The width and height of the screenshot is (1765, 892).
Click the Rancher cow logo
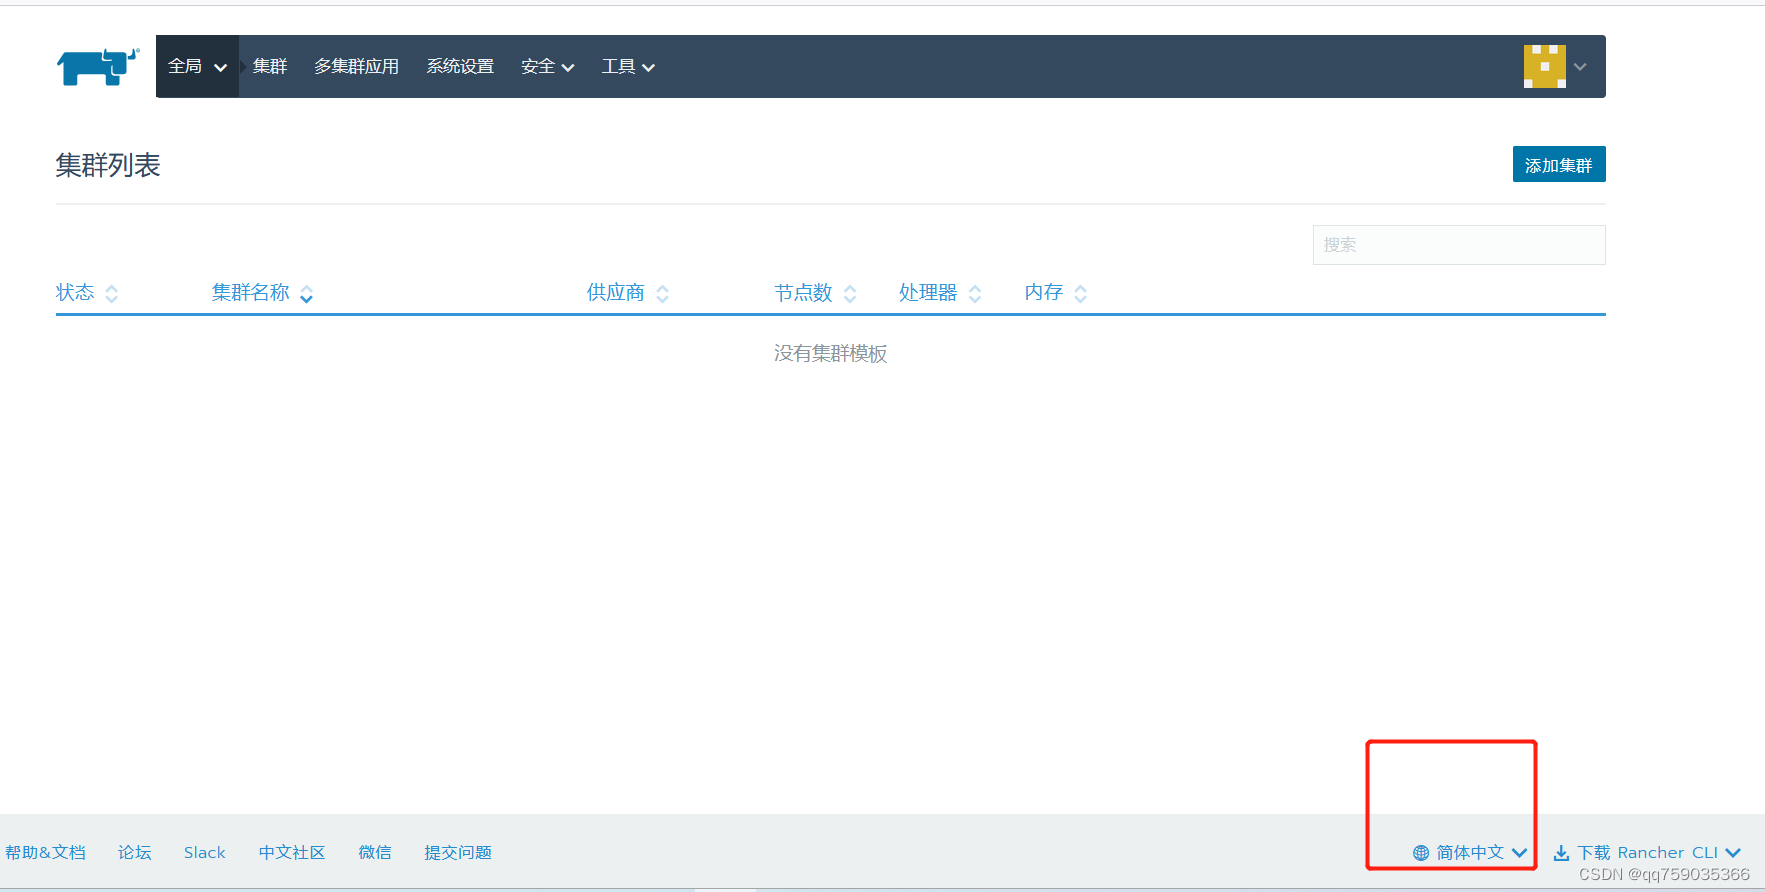point(98,67)
